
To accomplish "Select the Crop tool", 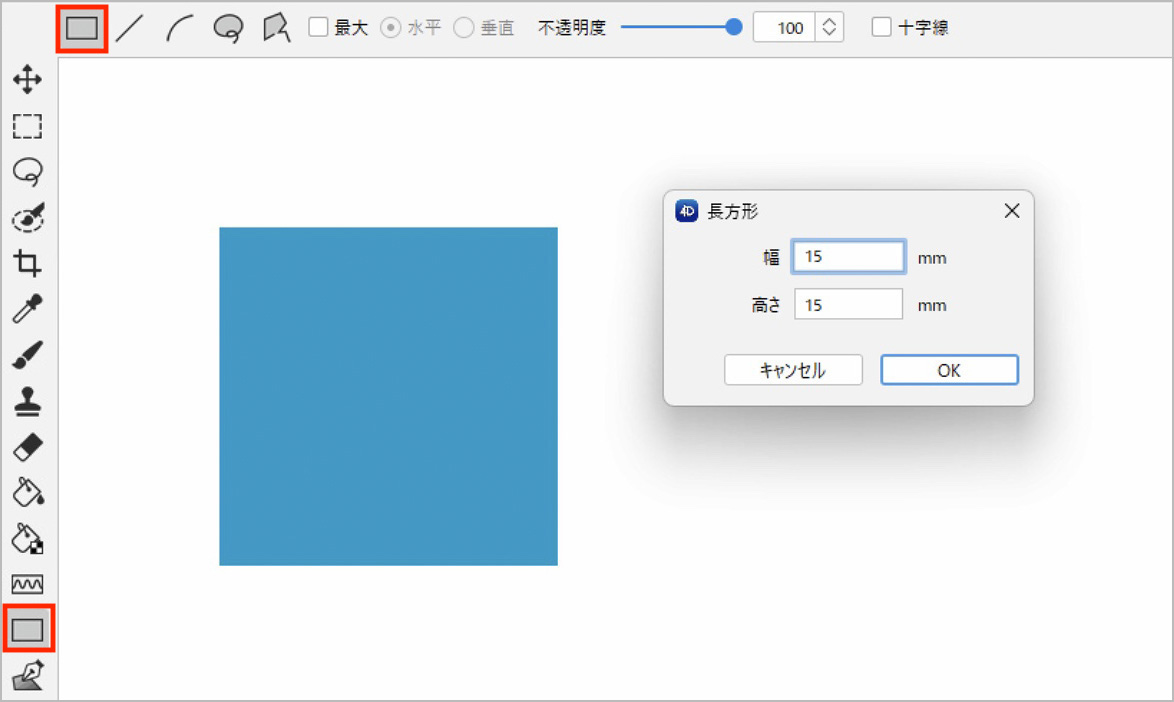I will [x=28, y=263].
